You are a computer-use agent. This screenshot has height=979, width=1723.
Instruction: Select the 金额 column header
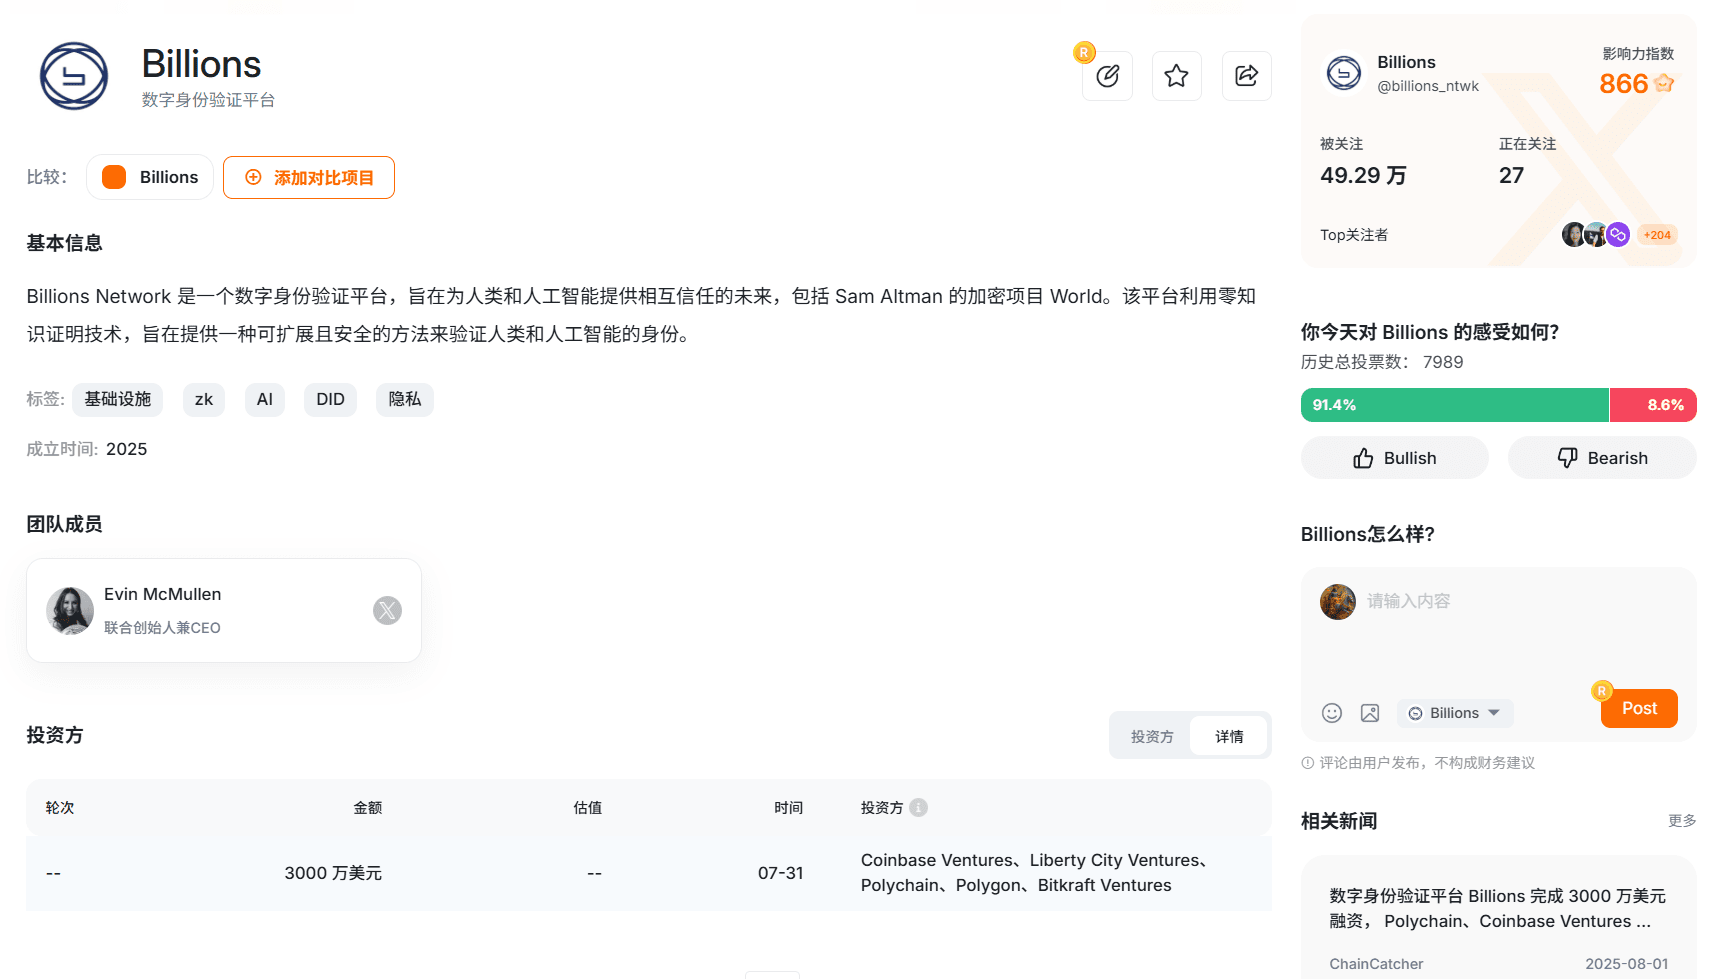[367, 807]
